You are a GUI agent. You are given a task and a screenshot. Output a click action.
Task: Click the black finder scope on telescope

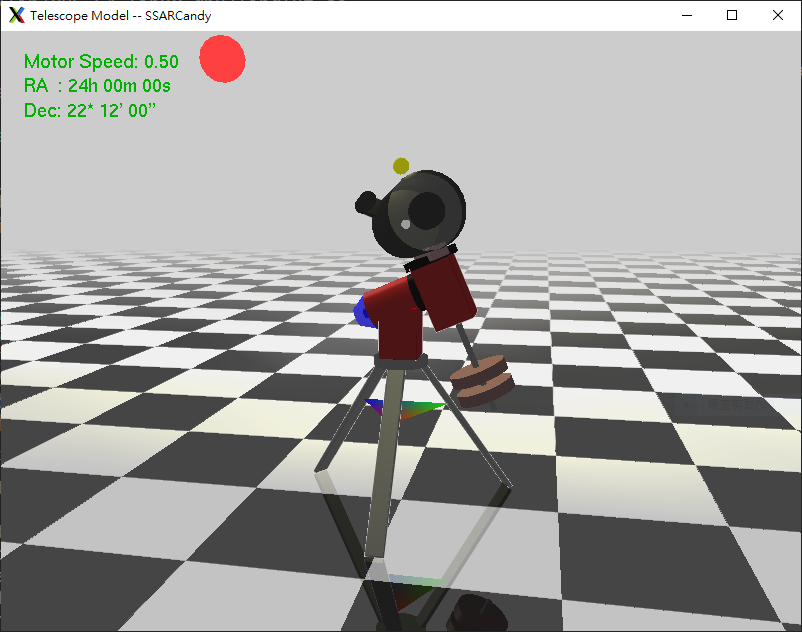[x=367, y=202]
